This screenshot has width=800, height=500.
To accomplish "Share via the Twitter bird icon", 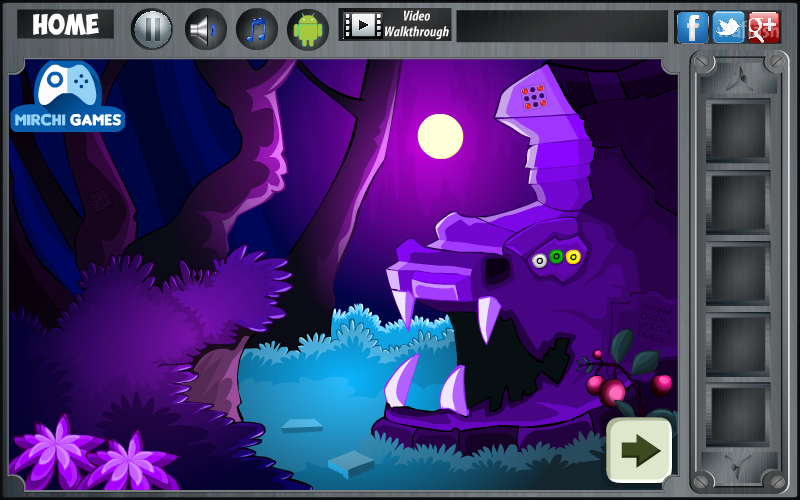I will point(729,27).
